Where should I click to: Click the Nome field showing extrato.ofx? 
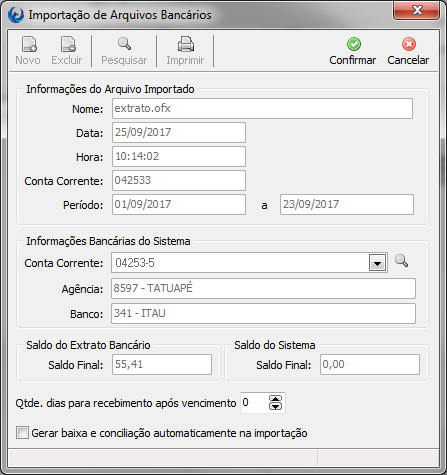(x=262, y=109)
